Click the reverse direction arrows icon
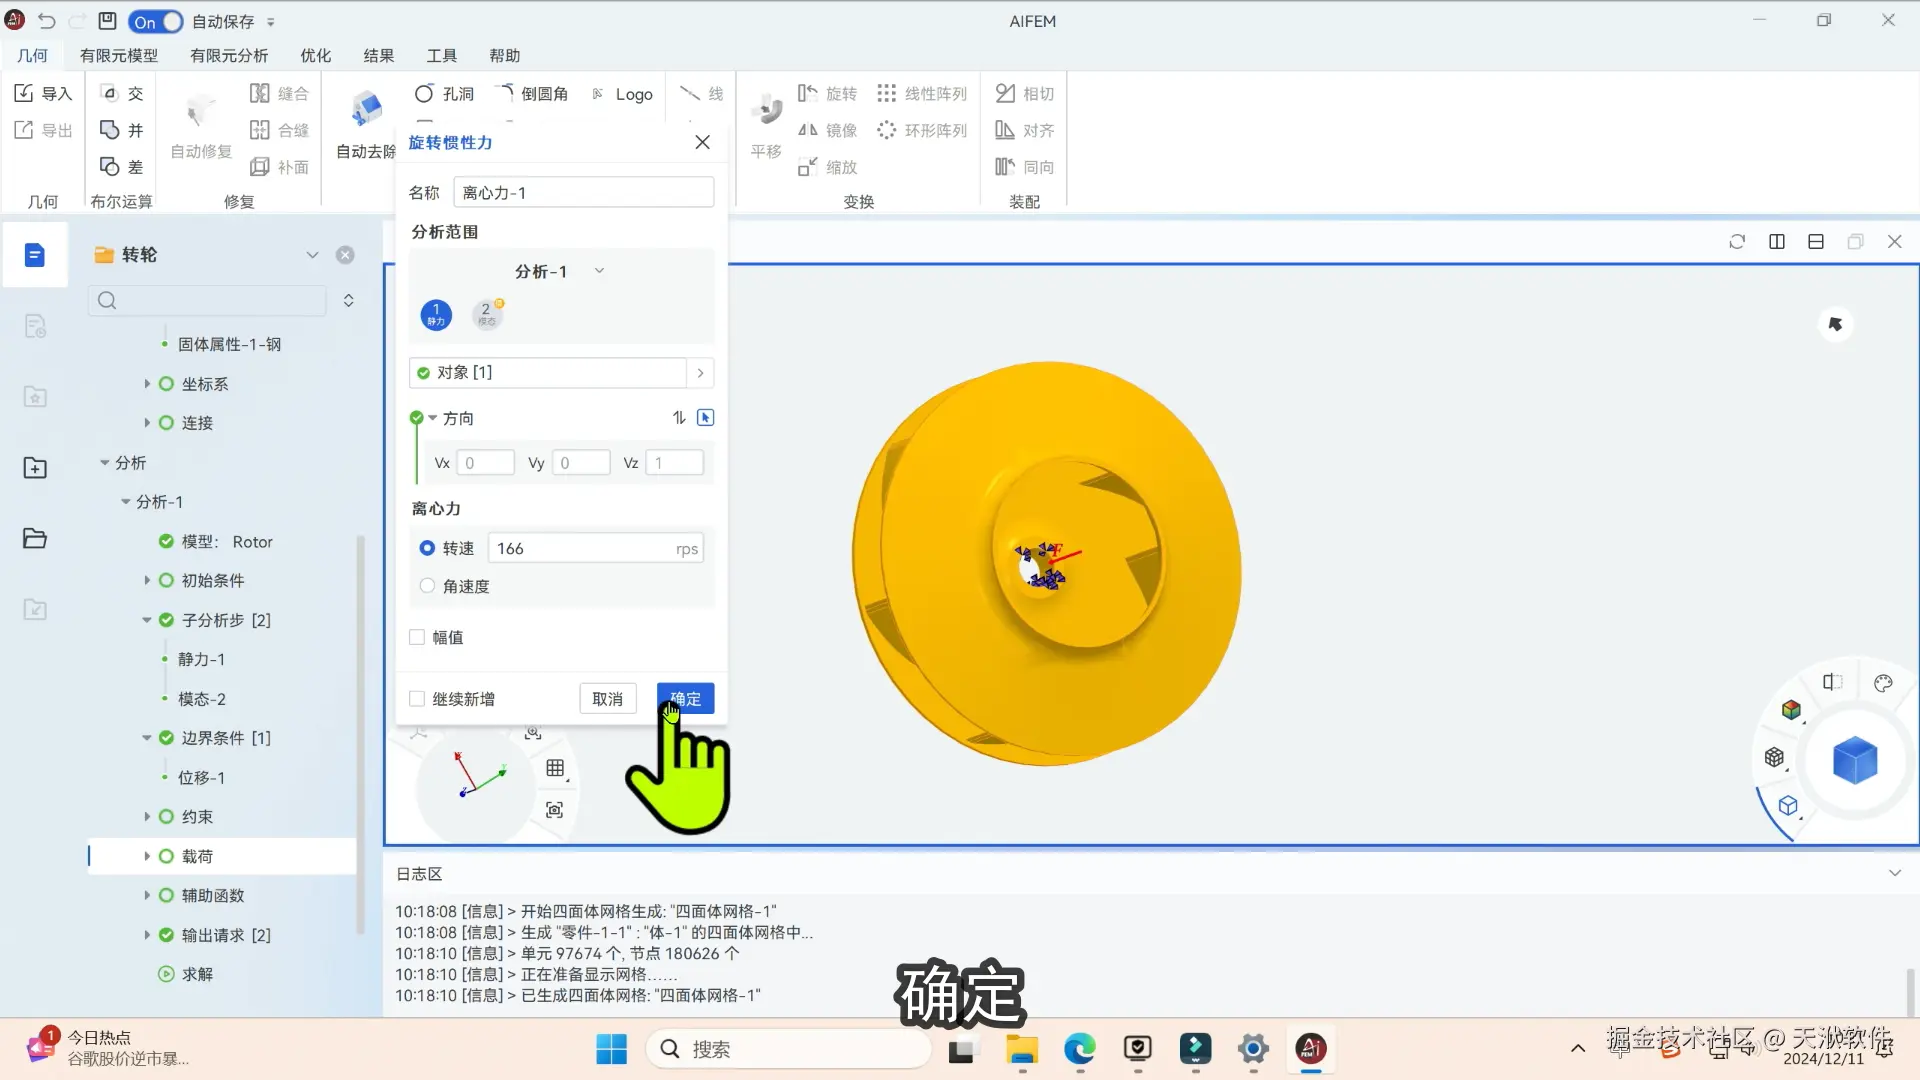Image resolution: width=1920 pixels, height=1080 pixels. coord(679,418)
